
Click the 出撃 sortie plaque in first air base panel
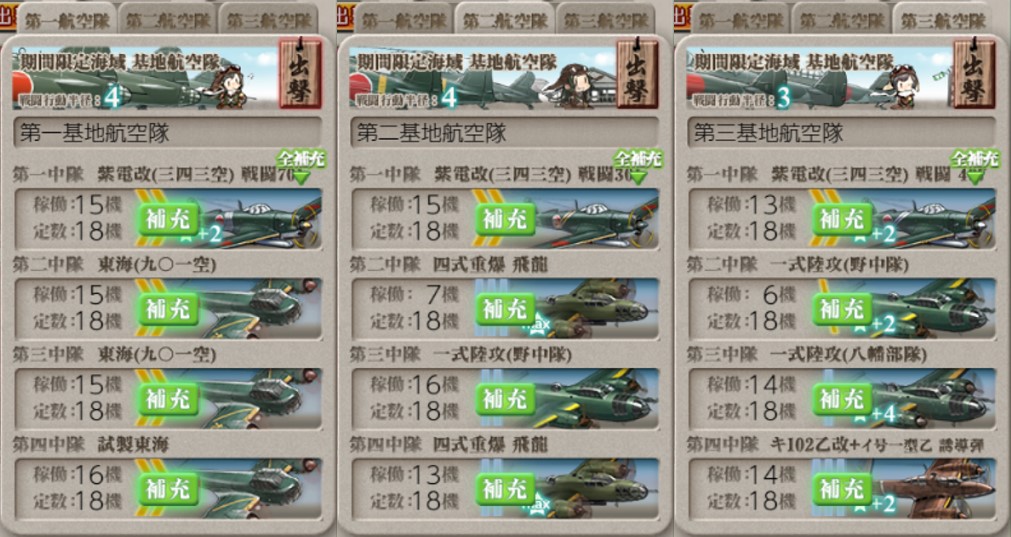300,73
